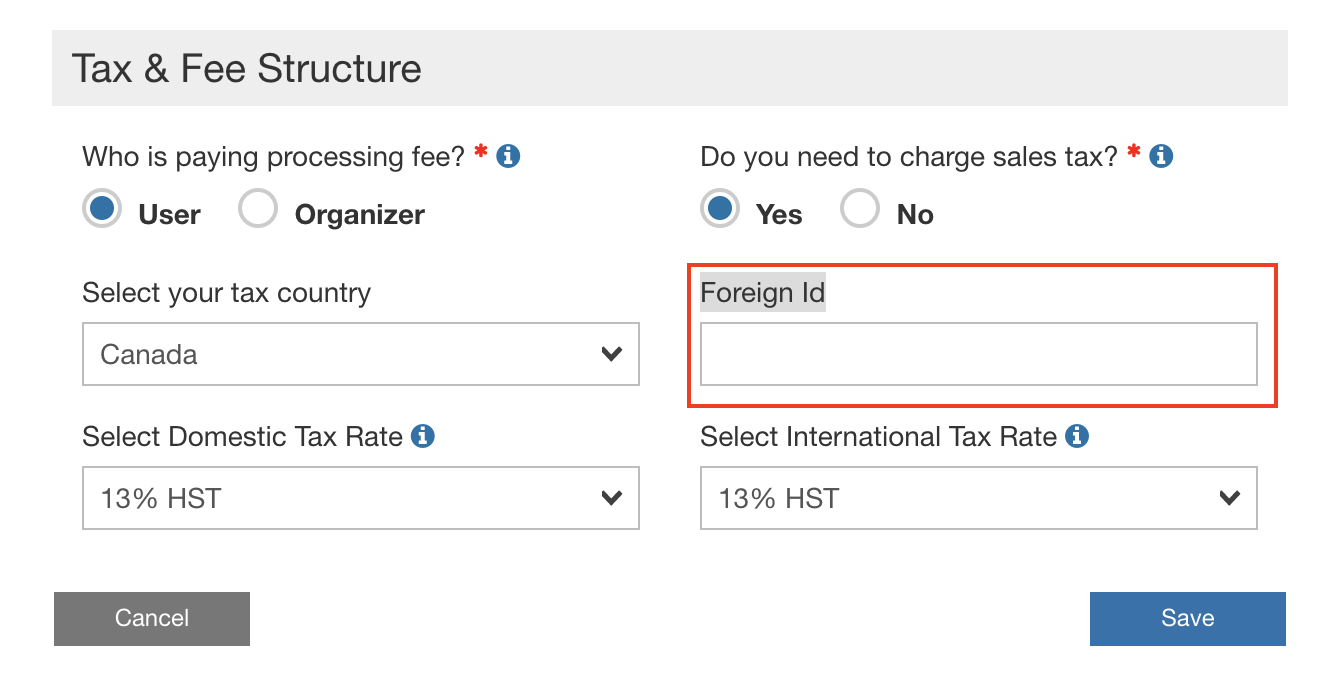This screenshot has width=1324, height=678.
Task: Click the 'Do you need to charge sales tax?' label
Action: [x=908, y=157]
